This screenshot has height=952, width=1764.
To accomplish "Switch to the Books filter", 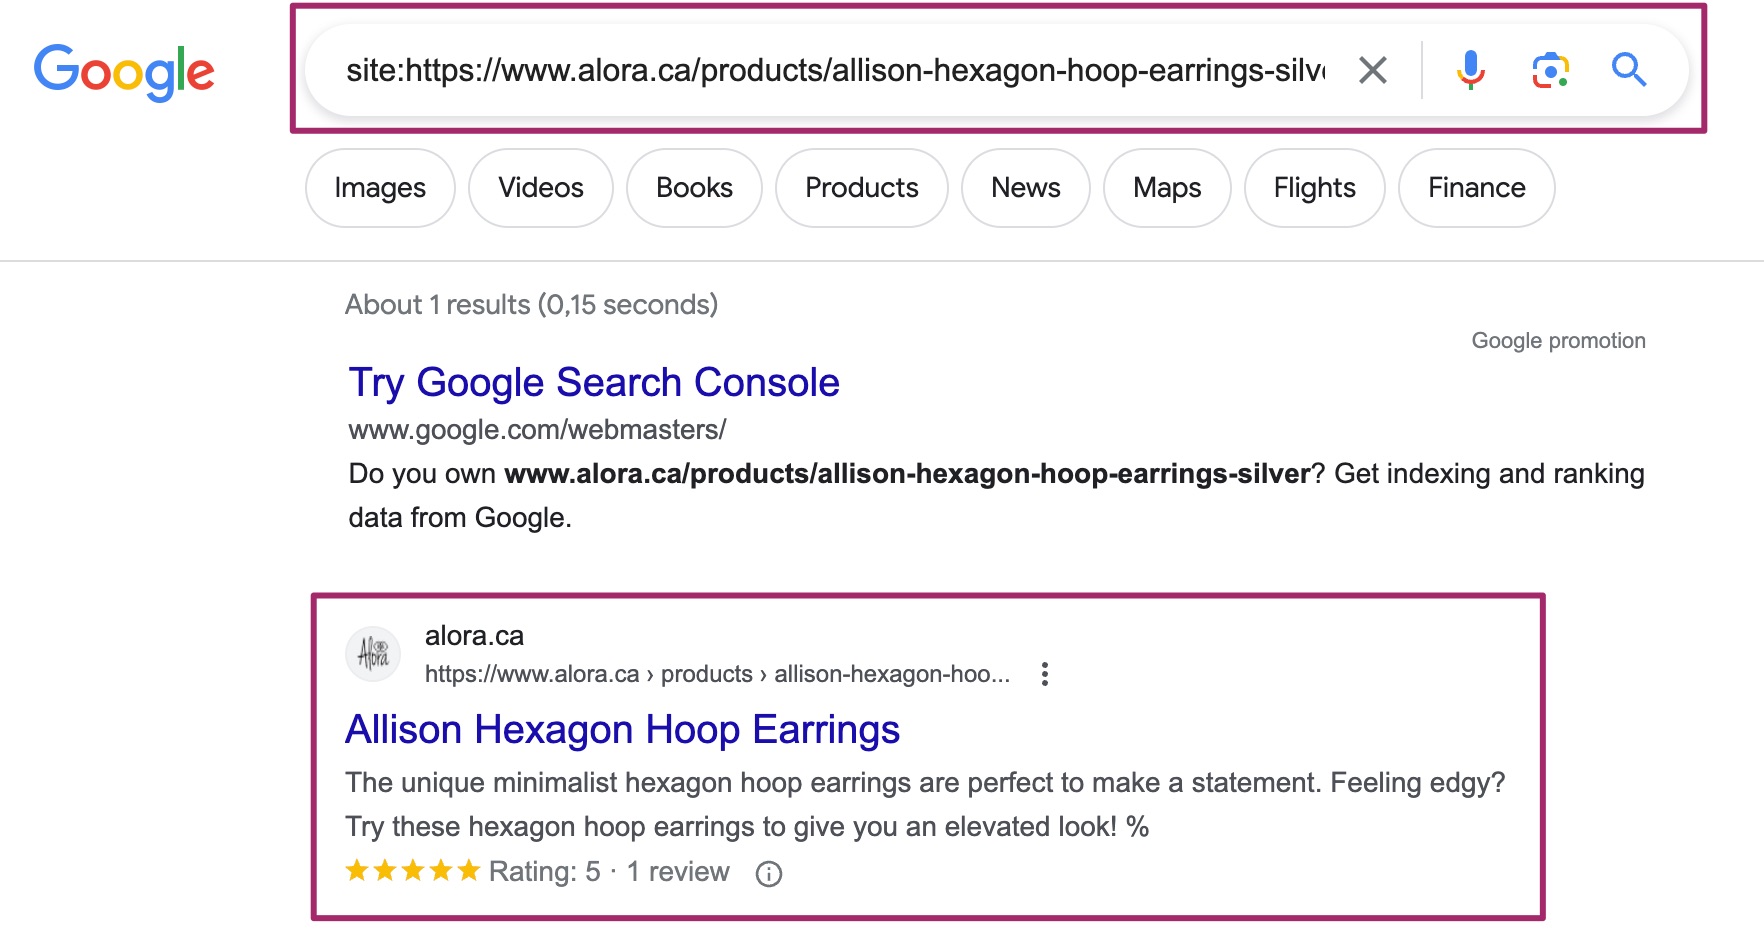I will click(694, 188).
